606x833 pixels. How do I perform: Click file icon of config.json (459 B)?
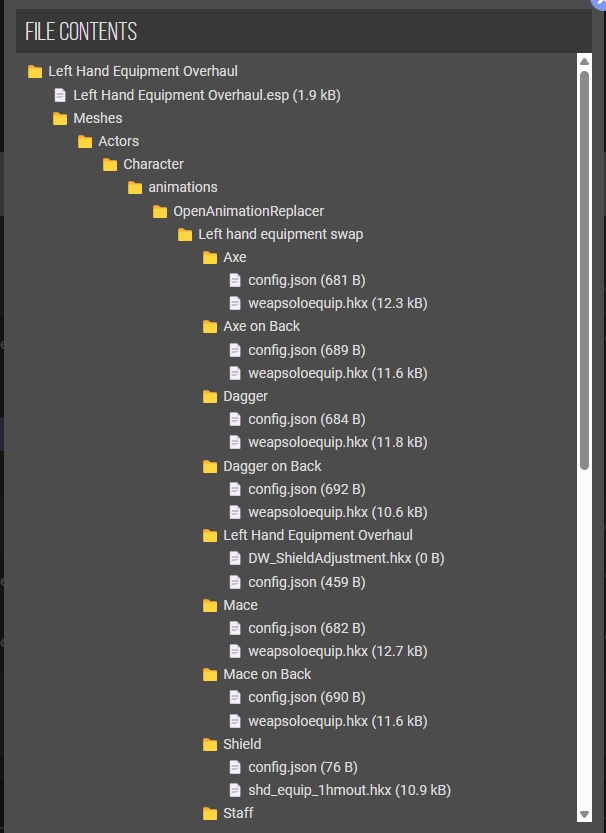(235, 582)
